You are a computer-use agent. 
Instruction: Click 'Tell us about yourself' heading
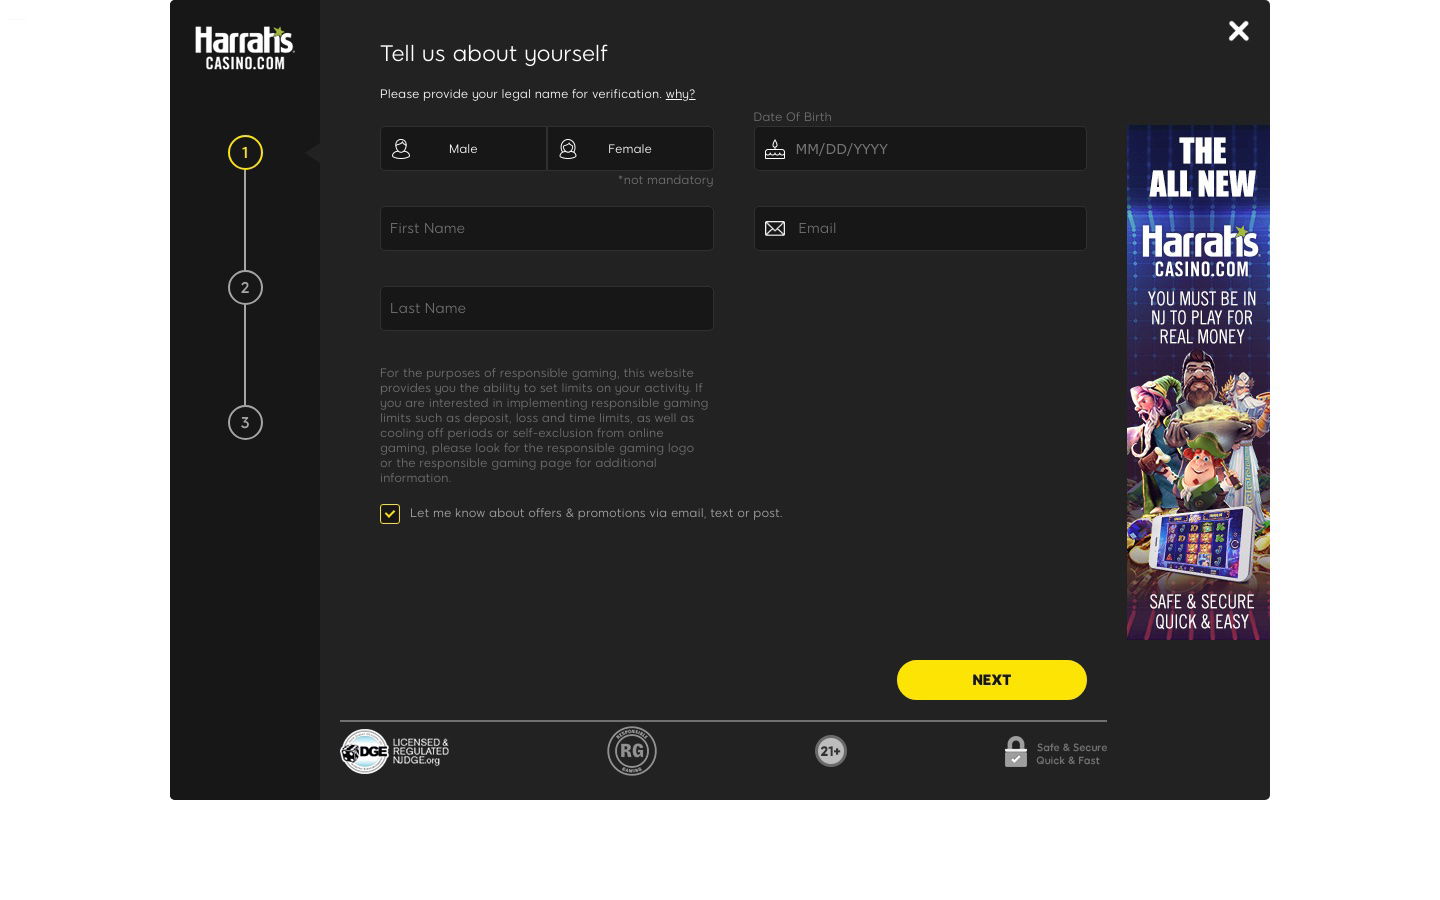coord(494,53)
